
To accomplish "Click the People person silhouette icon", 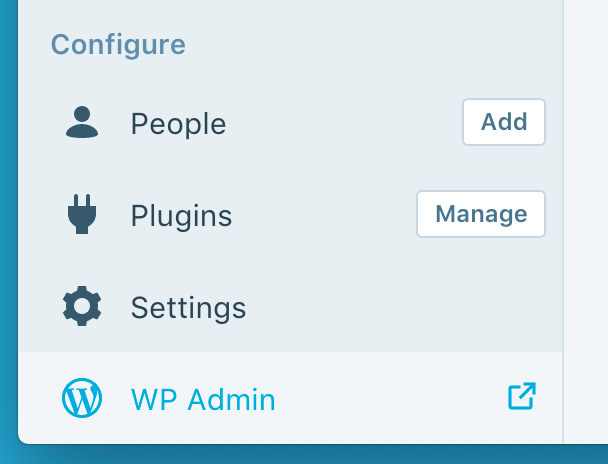I will click(82, 122).
